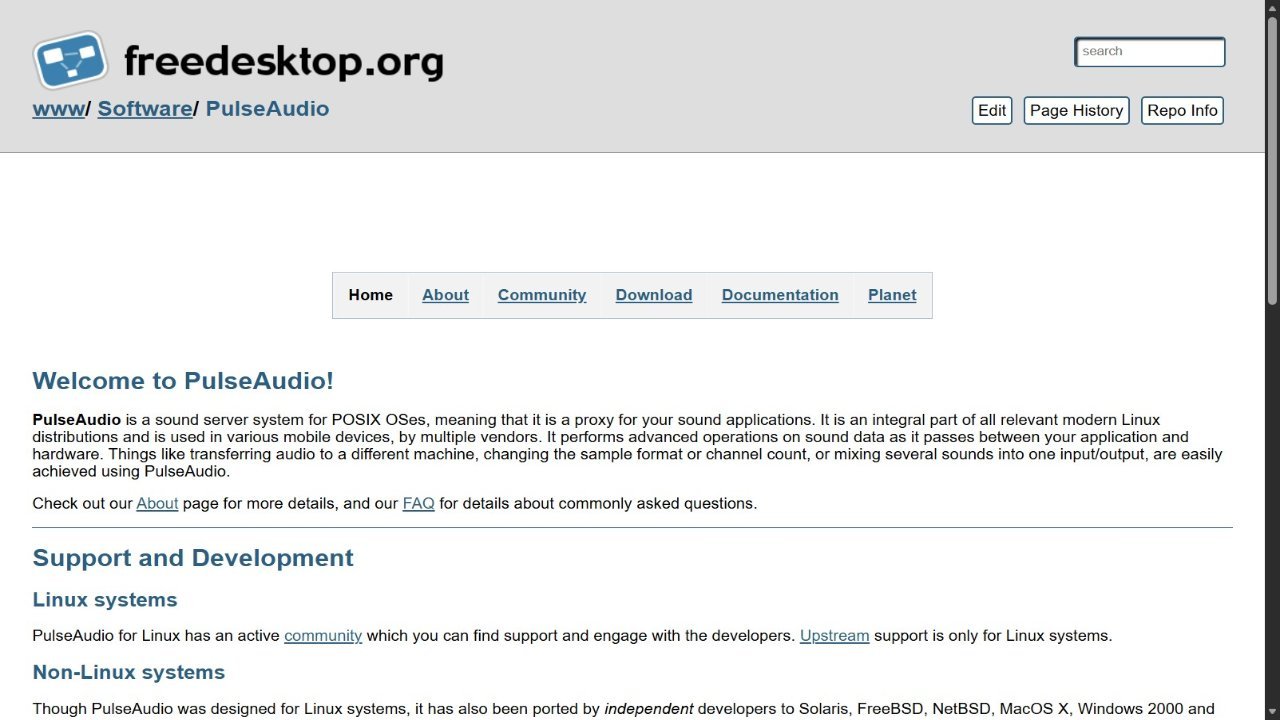1280x720 pixels.
Task: Select the Home navigation tab
Action: 370,295
